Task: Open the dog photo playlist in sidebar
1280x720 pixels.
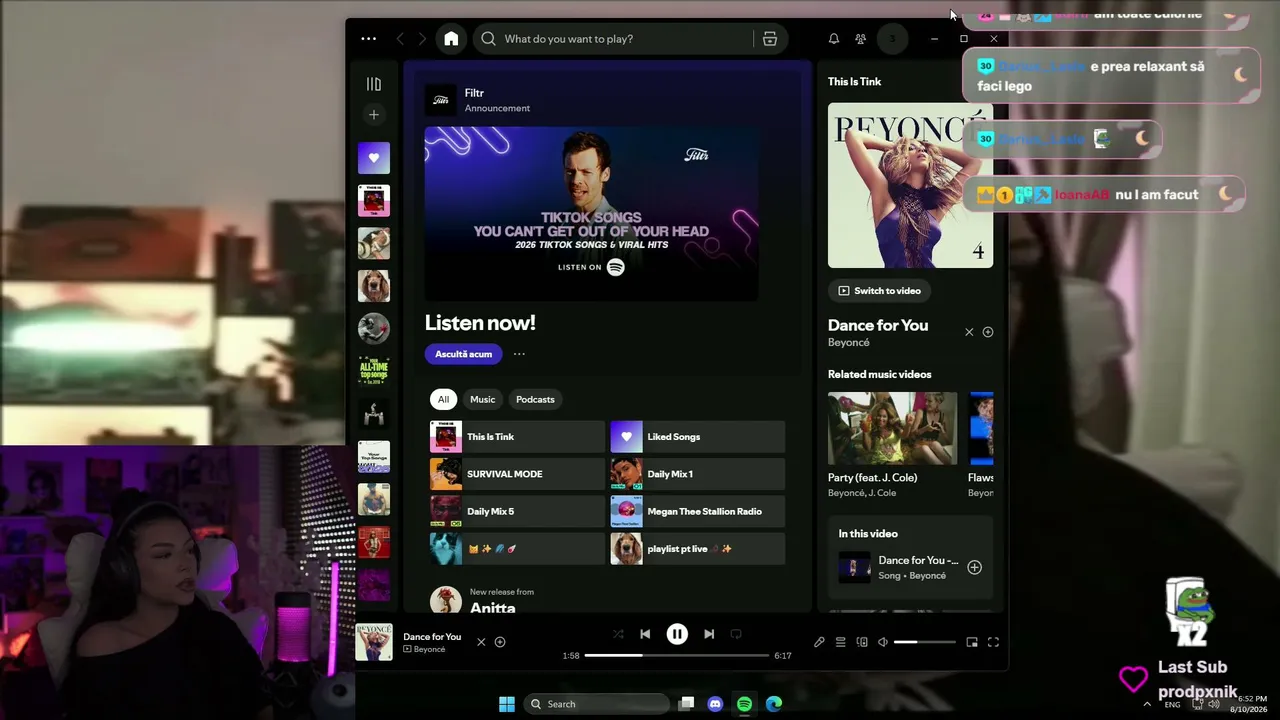Action: [374, 286]
